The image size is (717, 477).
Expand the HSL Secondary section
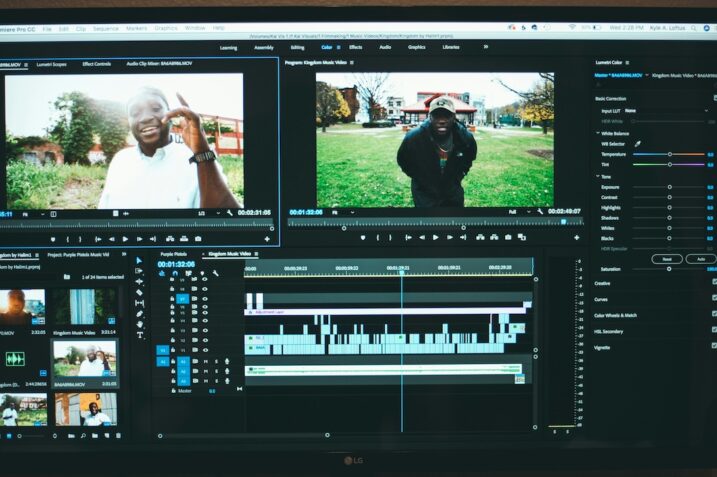609,331
